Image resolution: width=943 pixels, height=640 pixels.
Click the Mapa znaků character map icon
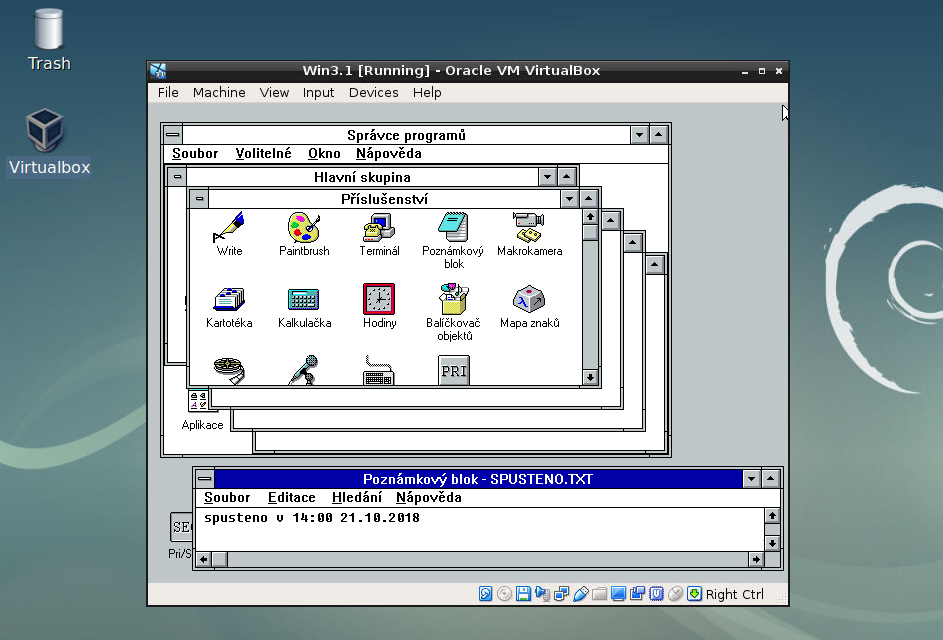pos(529,299)
